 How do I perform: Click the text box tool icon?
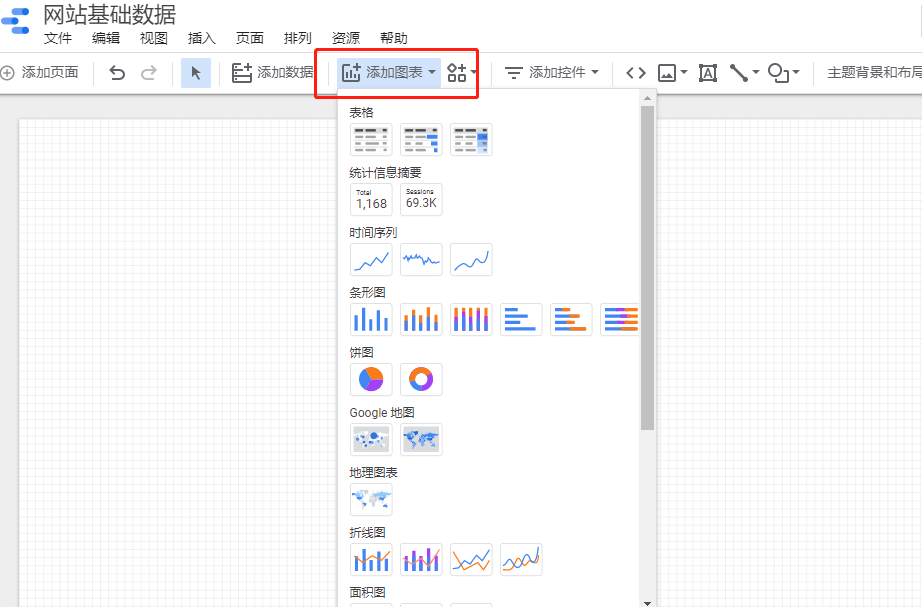[x=707, y=73]
